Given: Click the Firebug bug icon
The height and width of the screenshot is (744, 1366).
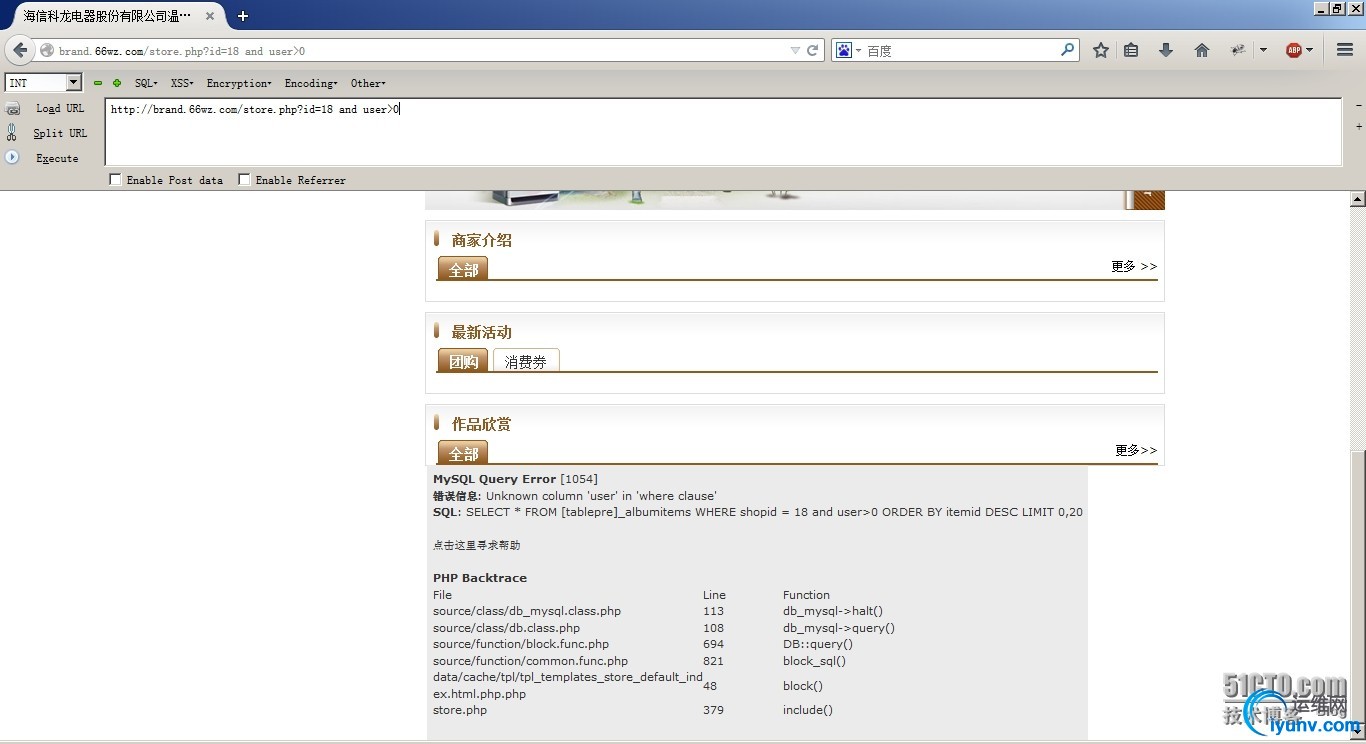Looking at the screenshot, I should point(1238,50).
